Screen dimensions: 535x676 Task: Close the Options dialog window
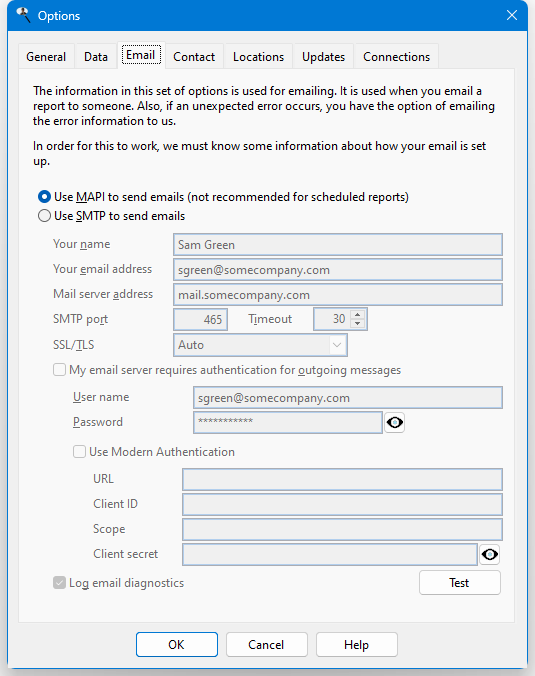[512, 16]
